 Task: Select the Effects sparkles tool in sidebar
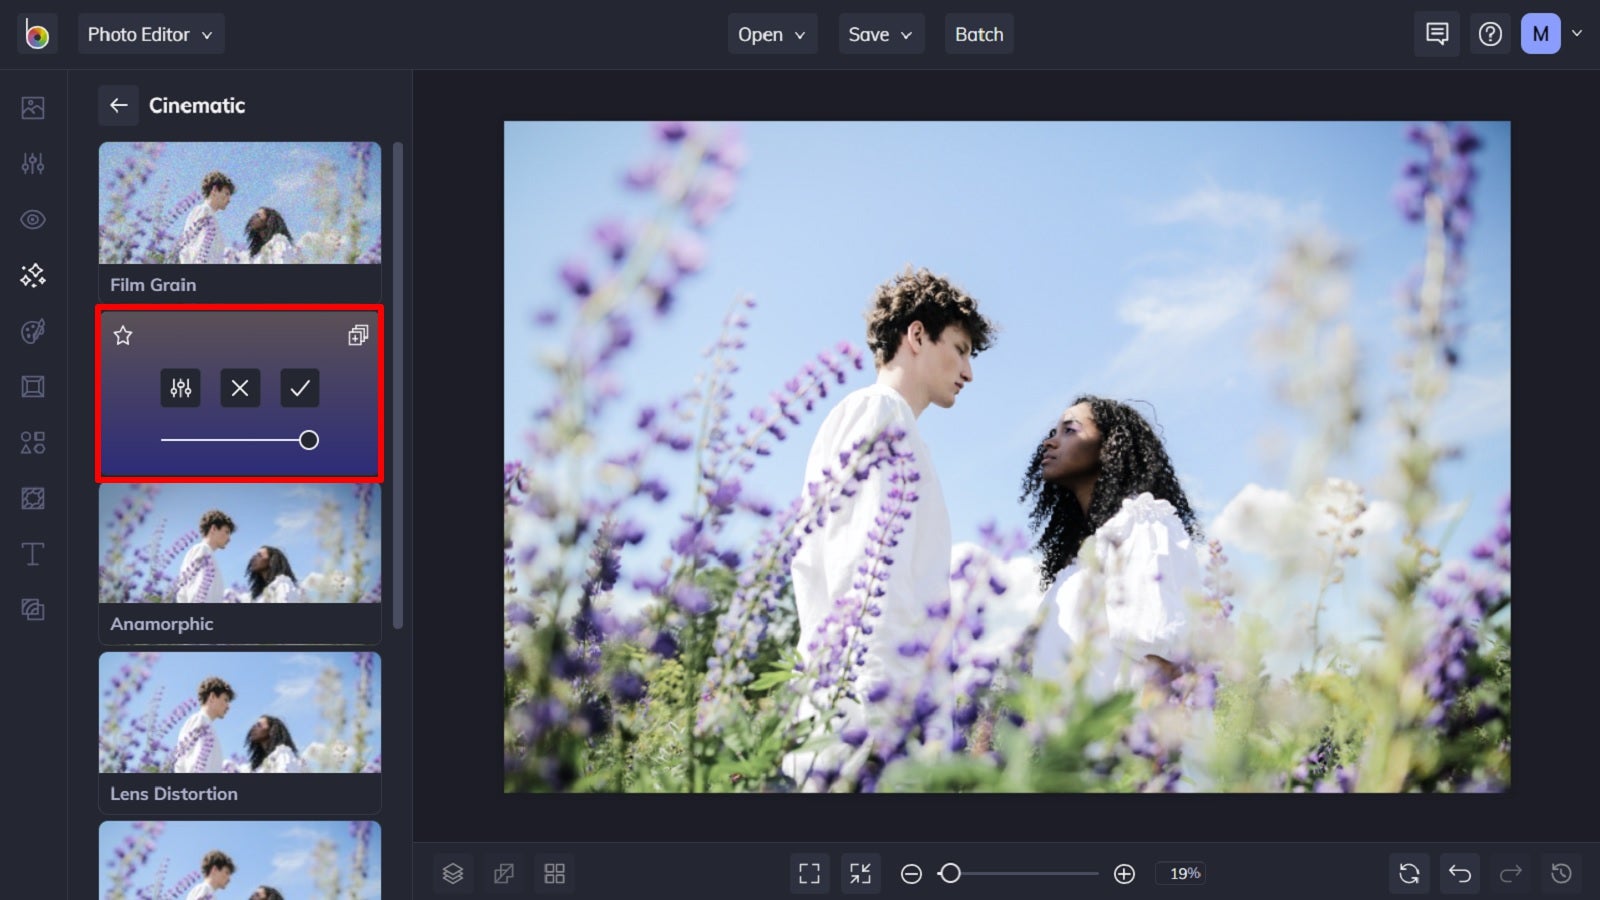click(32, 275)
